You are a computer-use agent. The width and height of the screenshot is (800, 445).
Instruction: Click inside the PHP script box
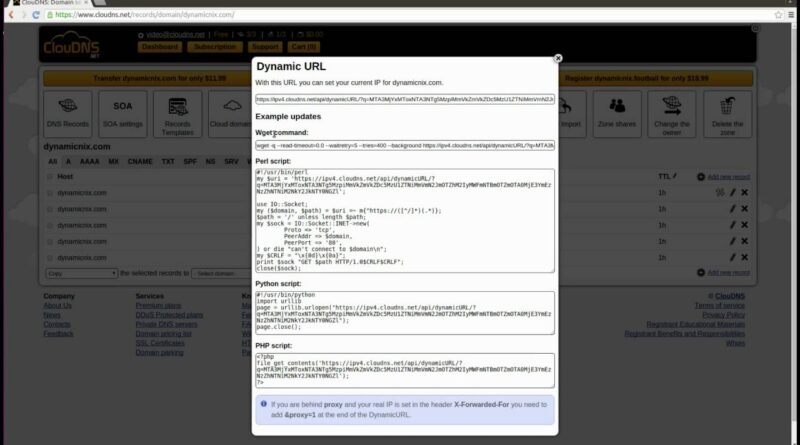click(405, 370)
